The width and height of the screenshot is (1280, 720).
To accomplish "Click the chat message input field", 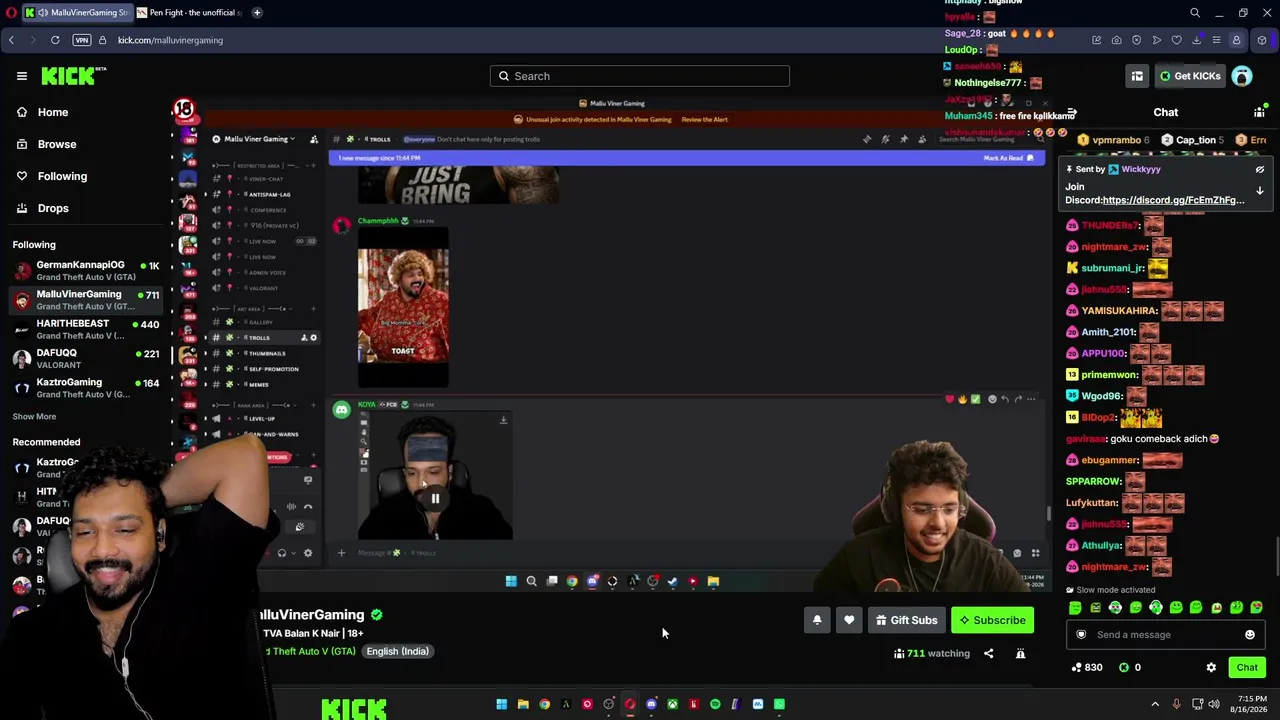I will [1165, 634].
